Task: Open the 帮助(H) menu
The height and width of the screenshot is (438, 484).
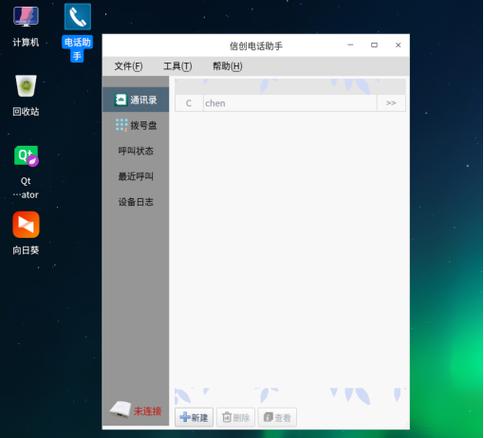Action: pos(227,66)
